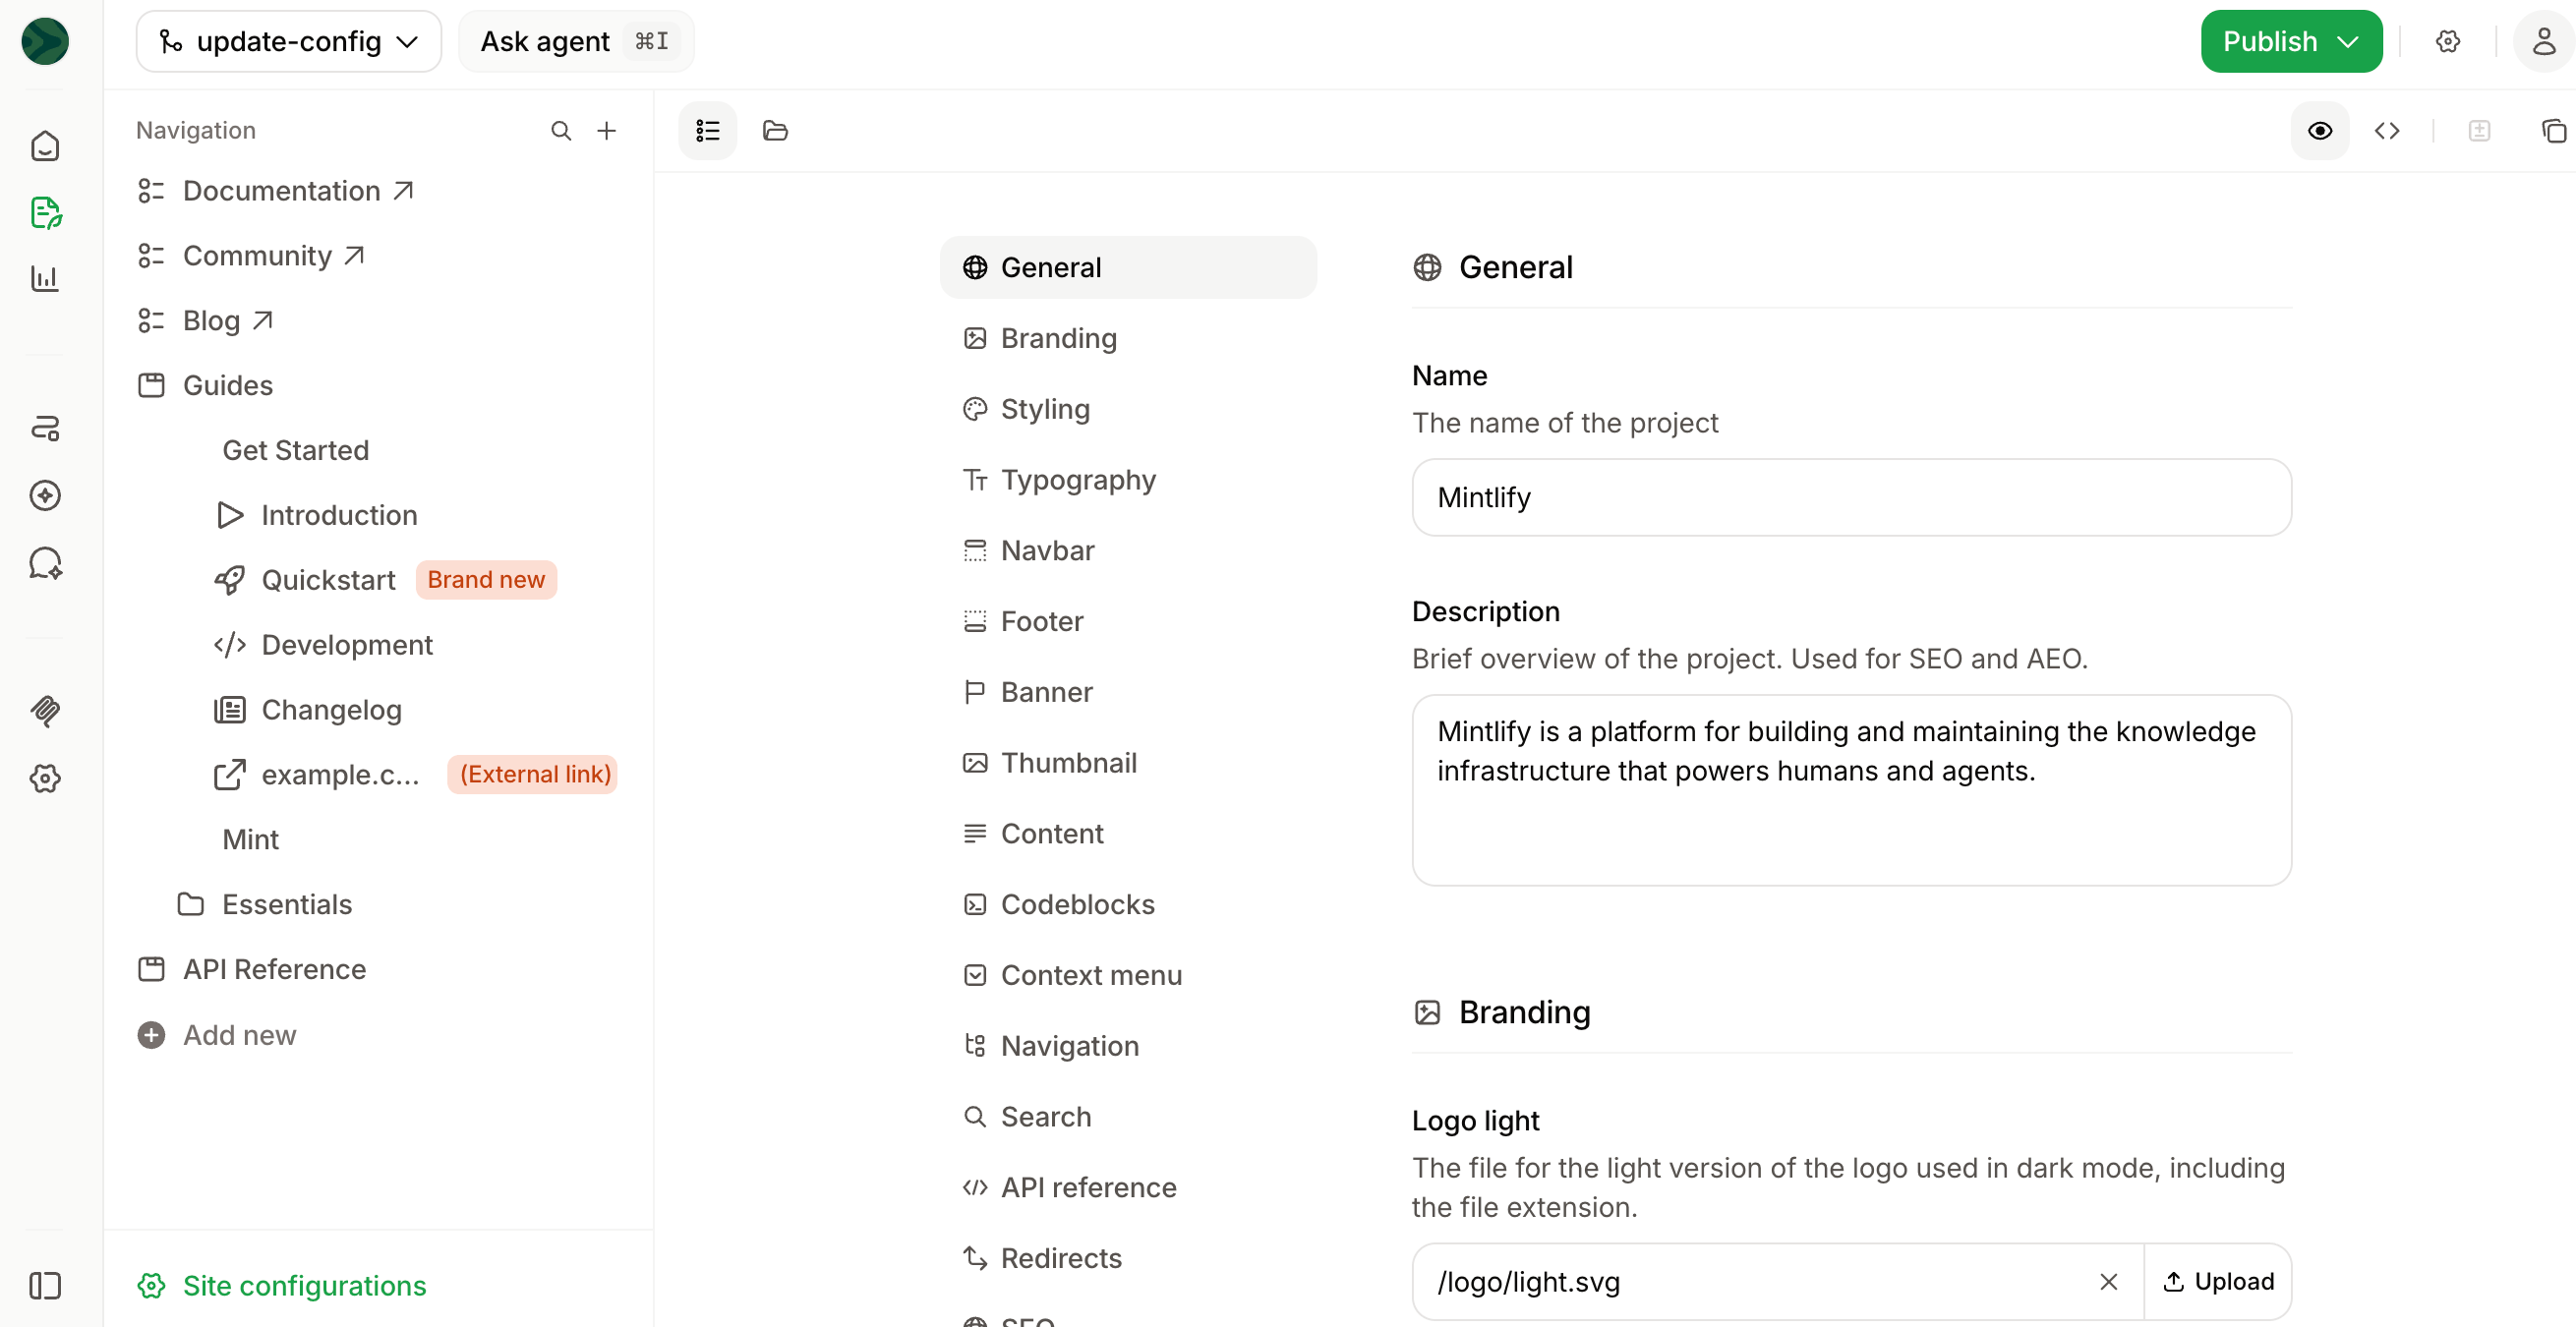This screenshot has width=2576, height=1327.
Task: Select Thumbnail settings section
Action: 1128,763
